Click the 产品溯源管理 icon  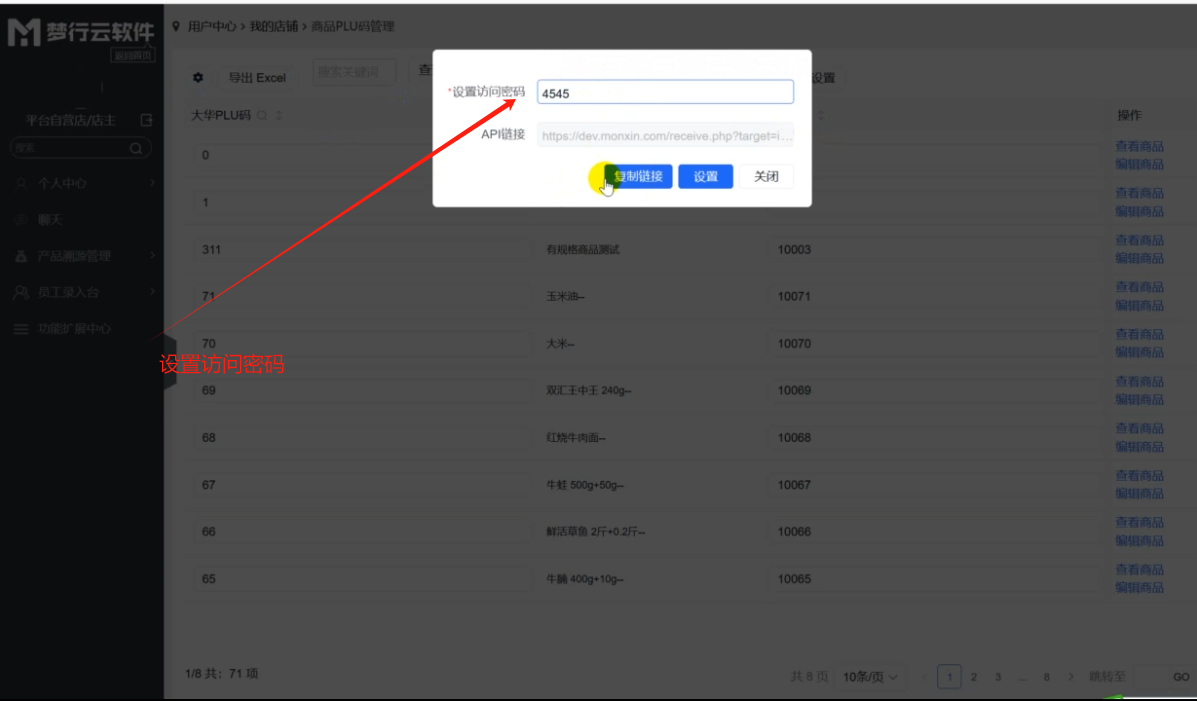[21, 256]
